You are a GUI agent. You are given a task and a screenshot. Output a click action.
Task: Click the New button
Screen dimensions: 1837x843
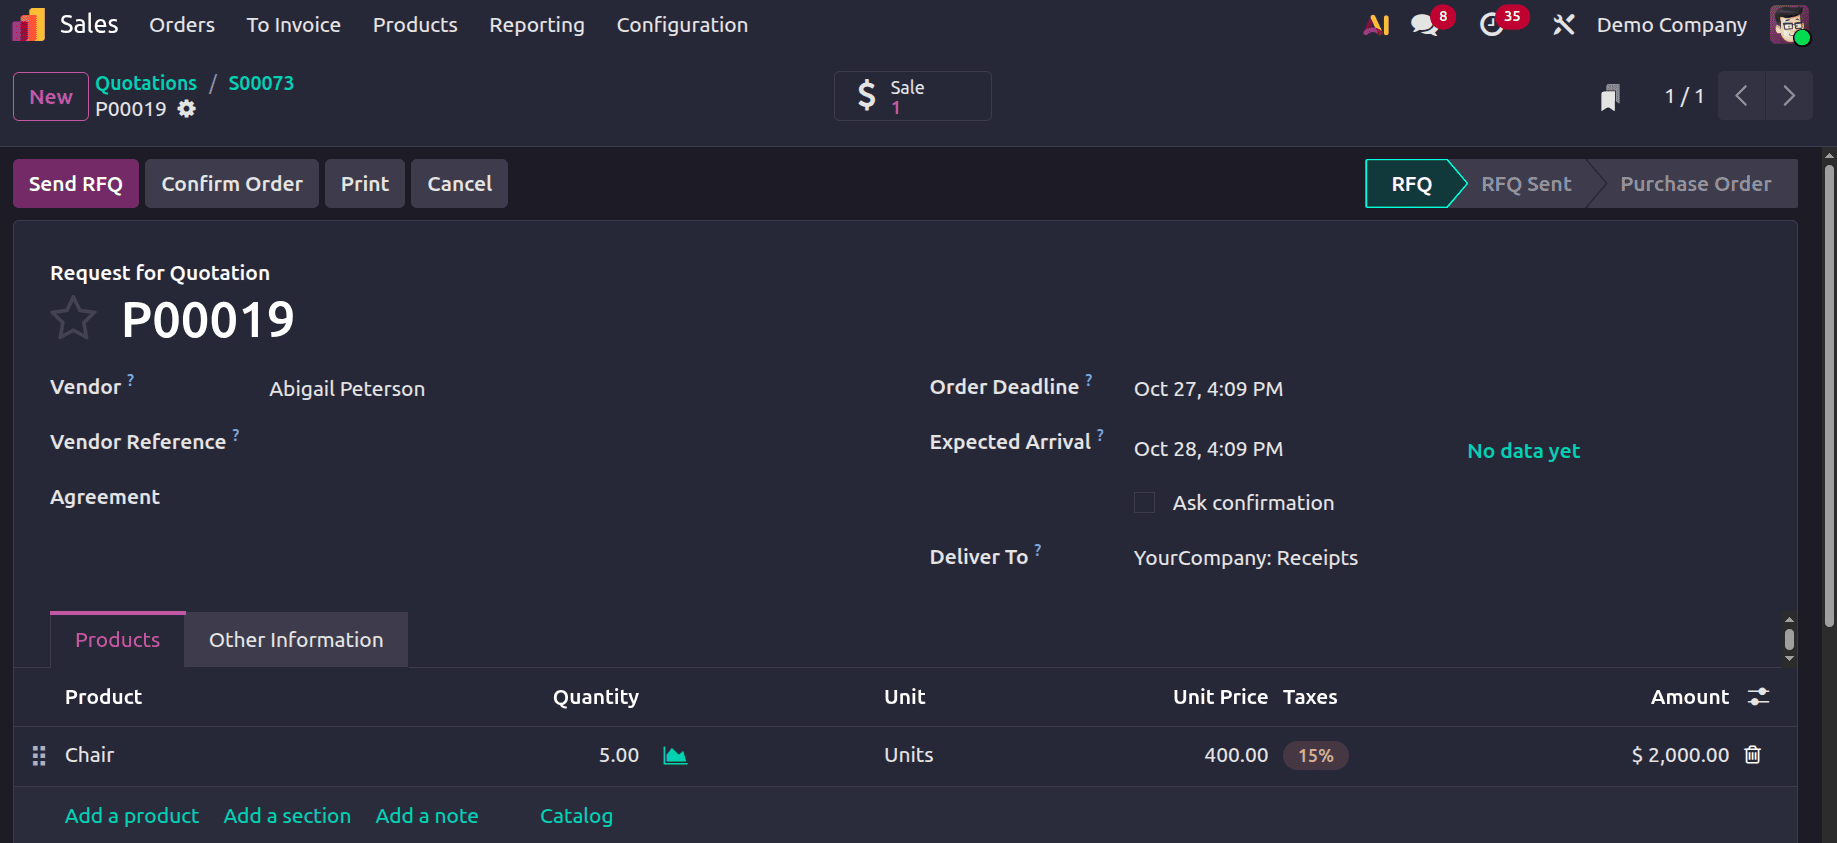click(51, 97)
